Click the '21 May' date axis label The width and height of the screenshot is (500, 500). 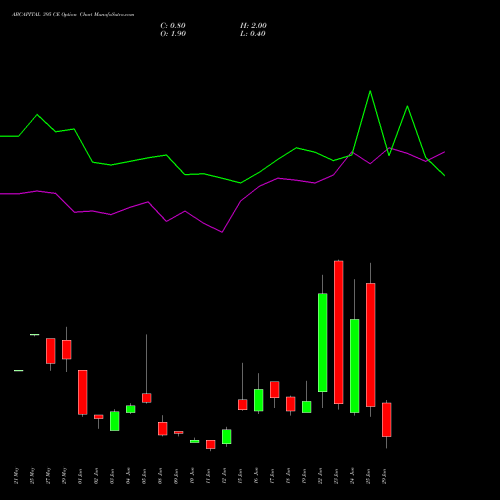point(16,476)
